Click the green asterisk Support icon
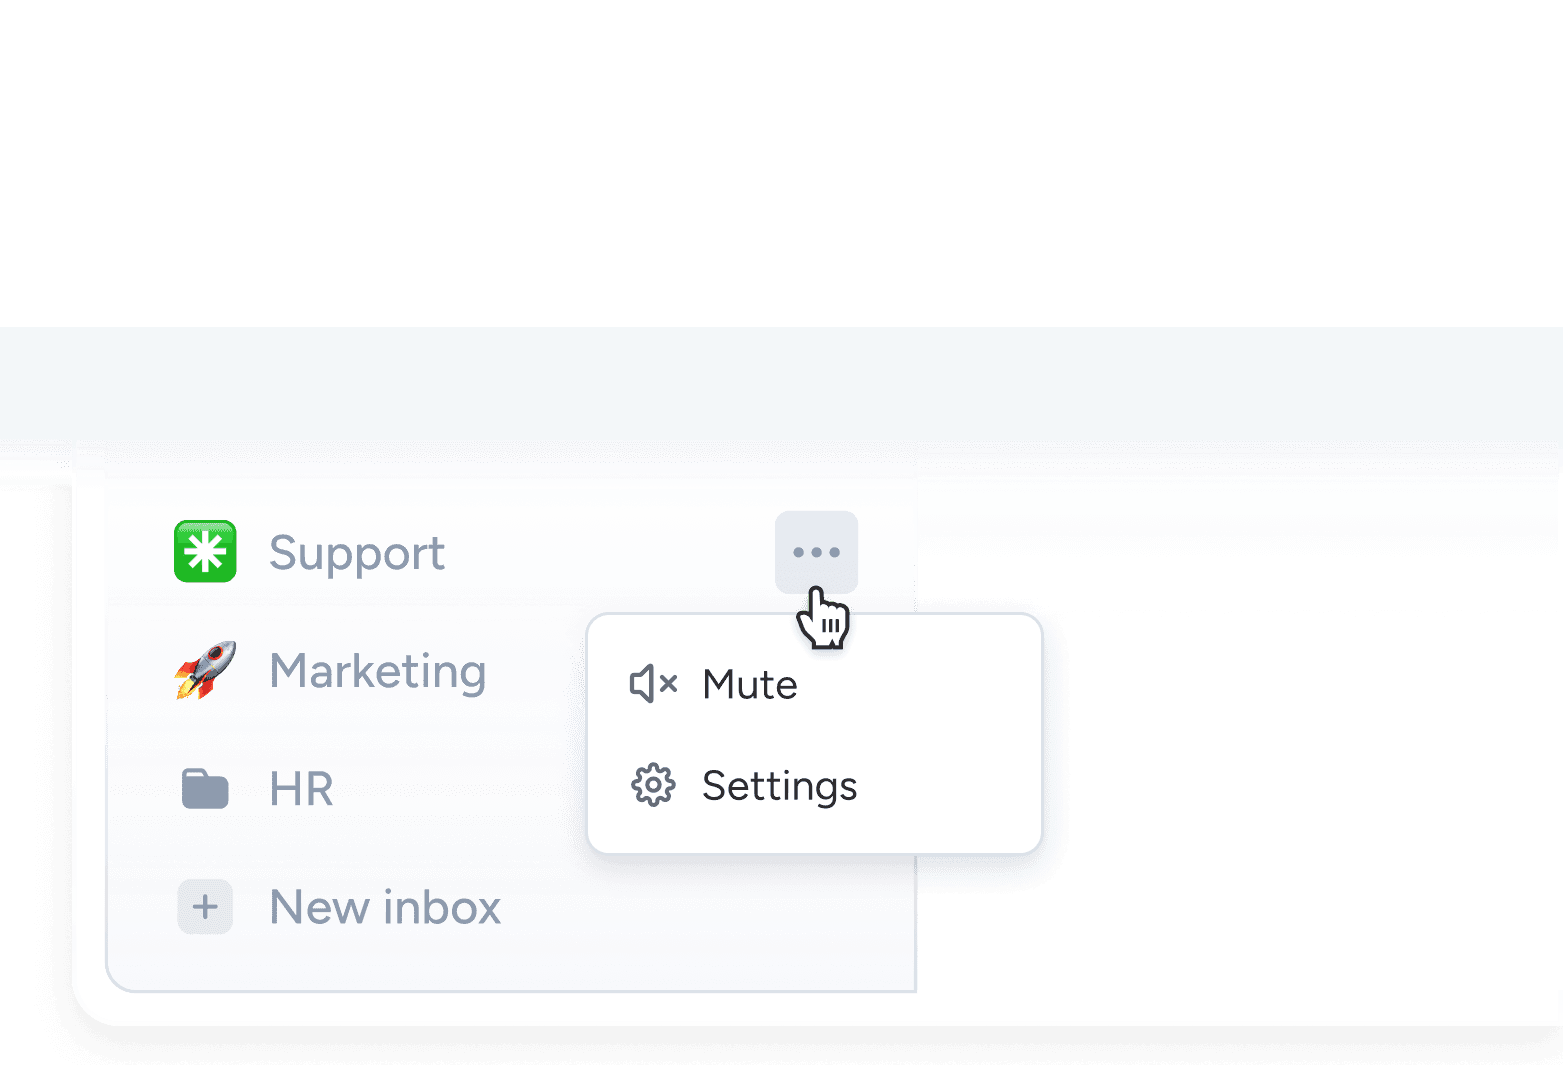The height and width of the screenshot is (1065, 1563). 205,551
